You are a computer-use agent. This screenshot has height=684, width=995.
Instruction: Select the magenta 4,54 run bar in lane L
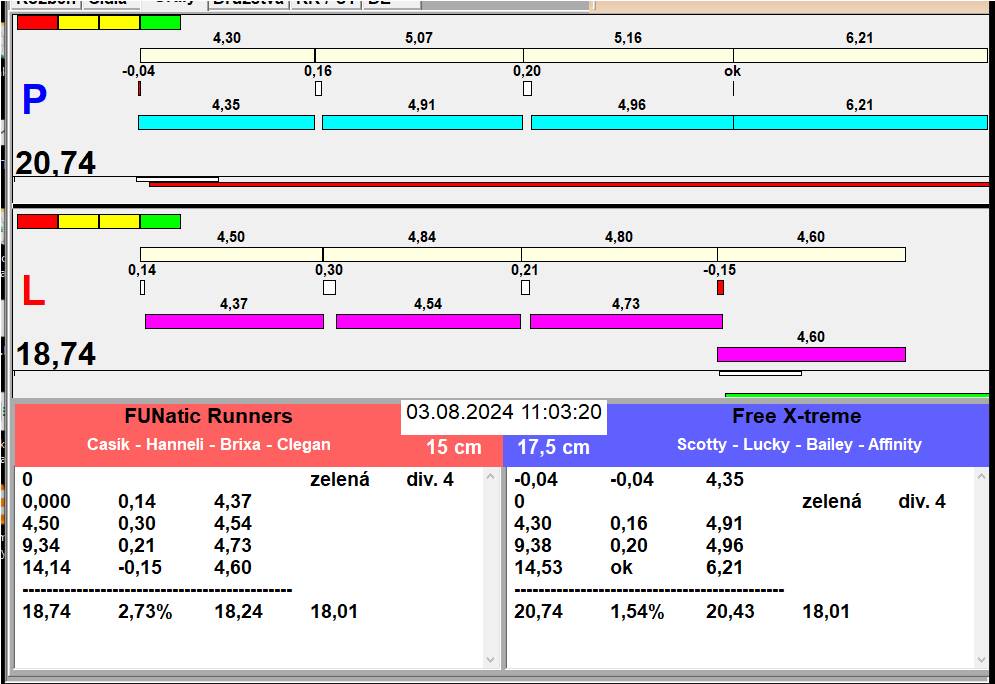pos(428,321)
